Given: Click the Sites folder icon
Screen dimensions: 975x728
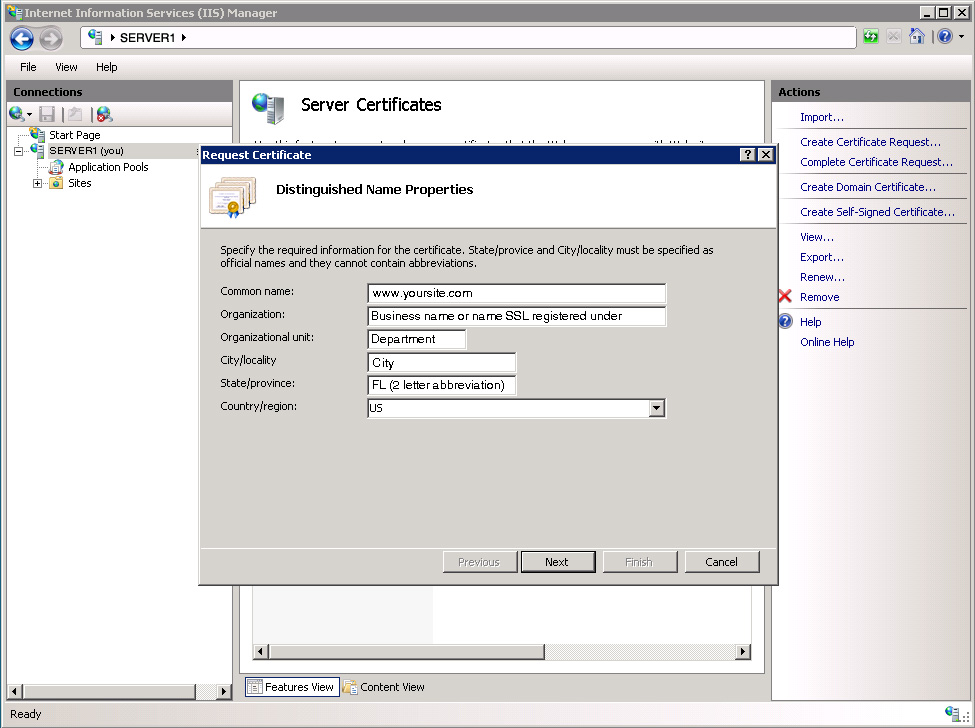Looking at the screenshot, I should click(x=57, y=183).
